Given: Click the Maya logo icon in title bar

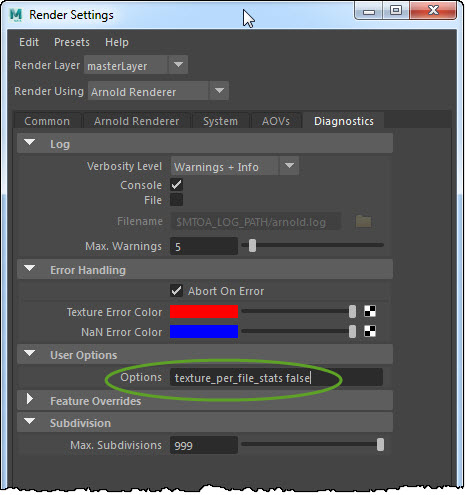Looking at the screenshot, I should click(x=16, y=15).
